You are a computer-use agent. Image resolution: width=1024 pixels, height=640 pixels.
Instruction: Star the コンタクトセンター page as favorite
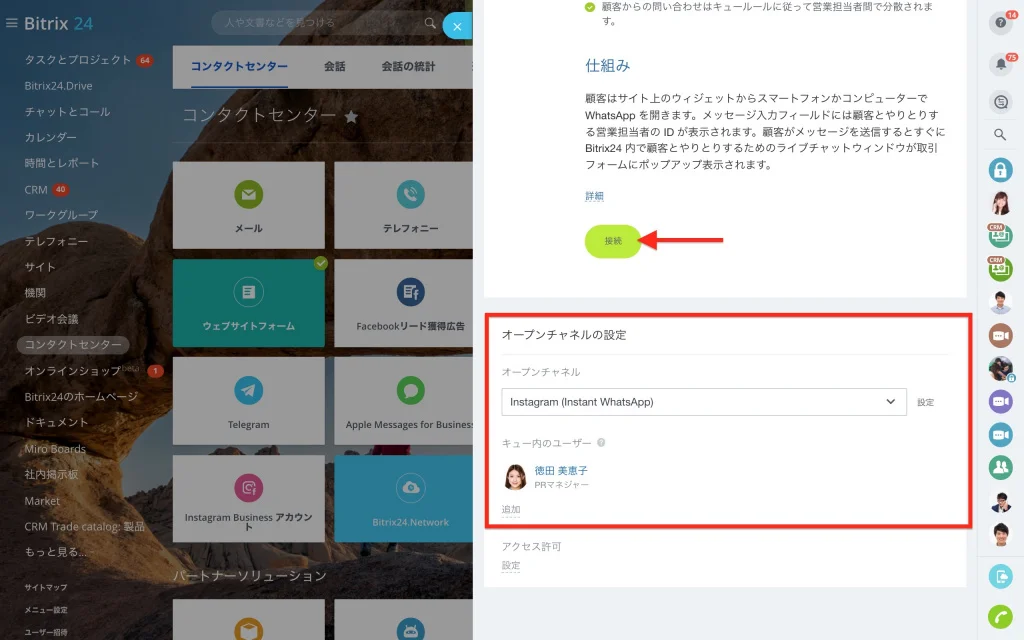click(x=351, y=117)
